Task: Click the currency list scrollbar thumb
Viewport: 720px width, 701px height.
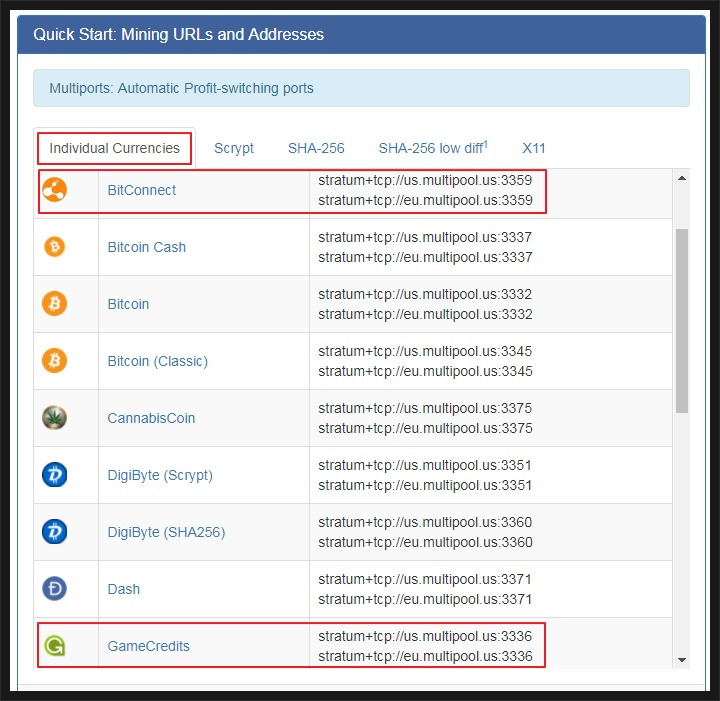Action: pyautogui.click(x=682, y=320)
